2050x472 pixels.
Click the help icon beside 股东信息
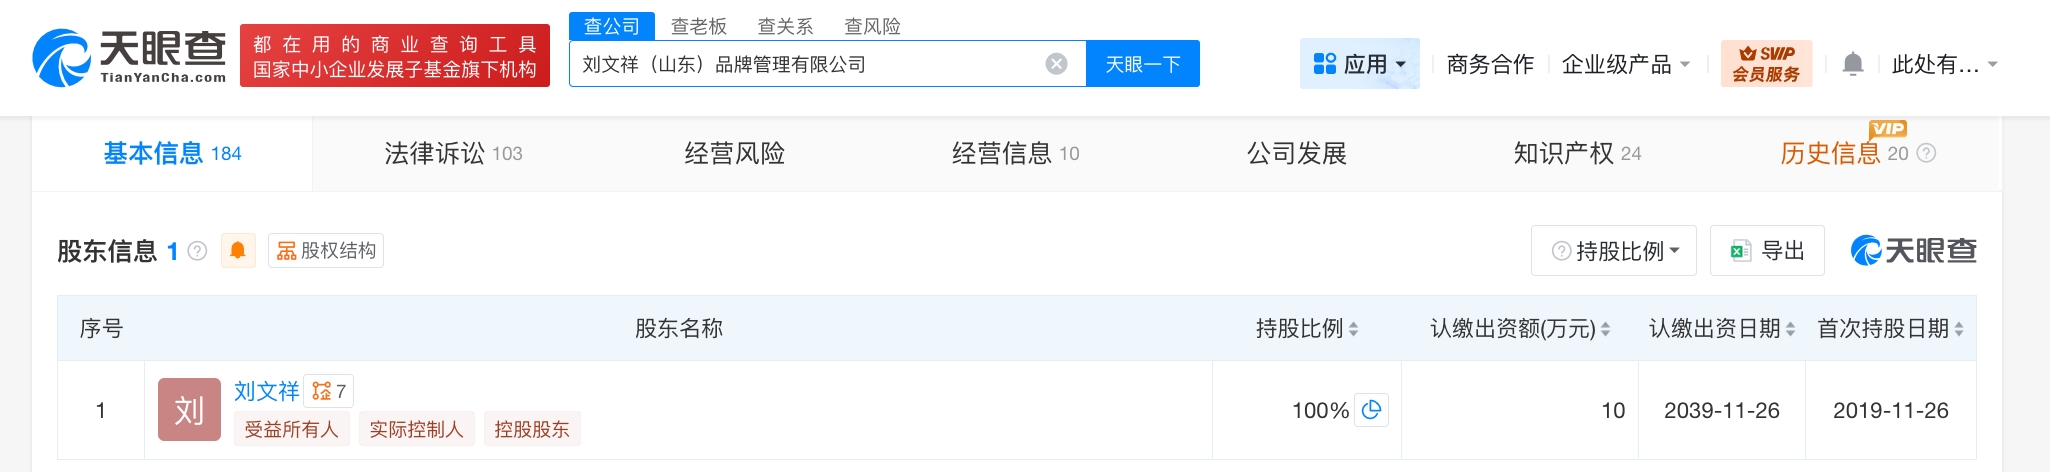[x=198, y=251]
